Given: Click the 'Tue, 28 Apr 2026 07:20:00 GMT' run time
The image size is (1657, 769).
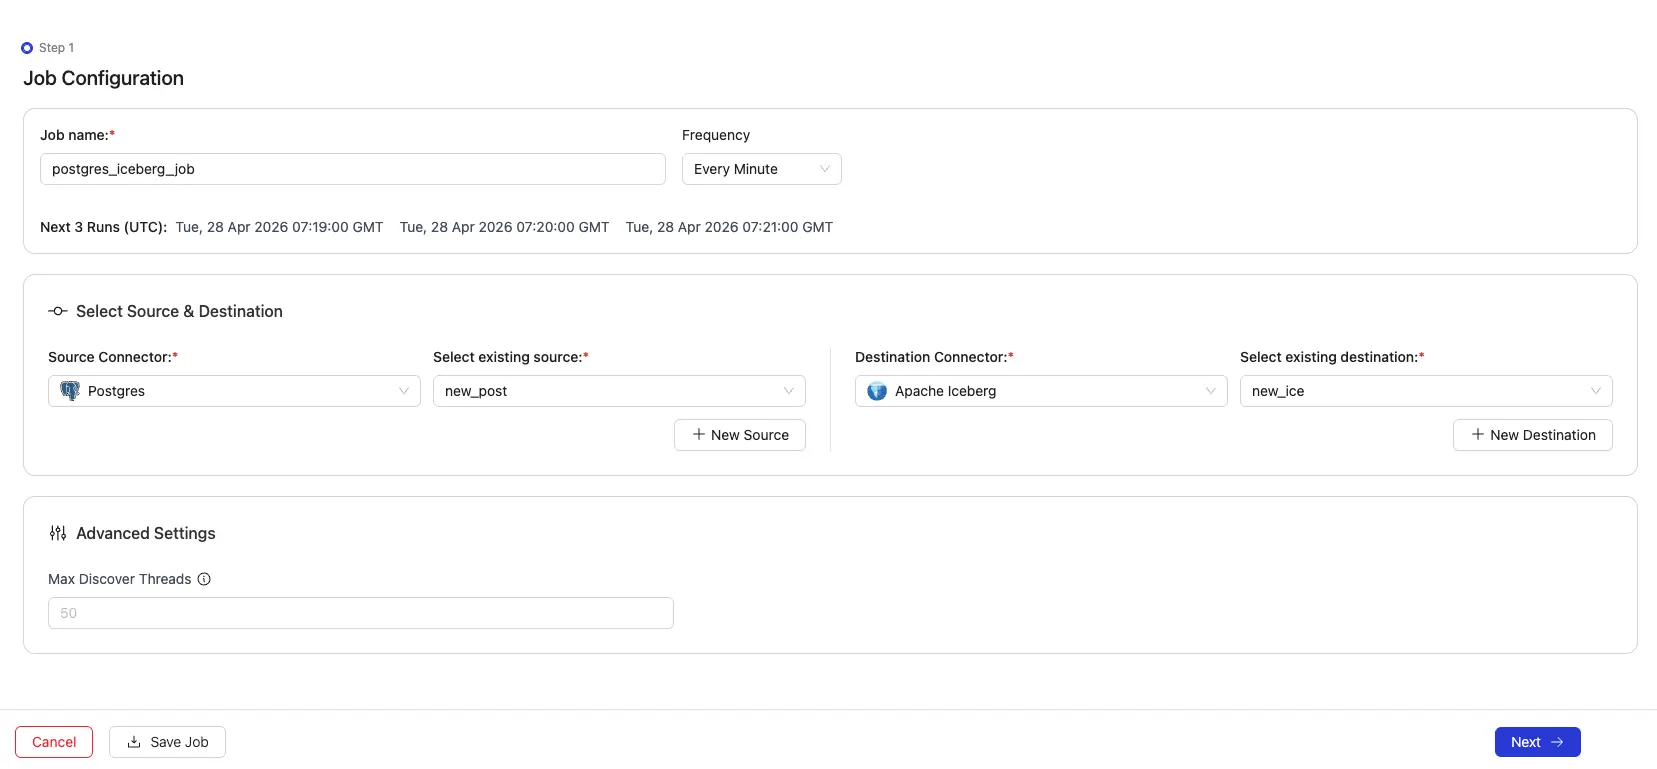Looking at the screenshot, I should (x=505, y=227).
